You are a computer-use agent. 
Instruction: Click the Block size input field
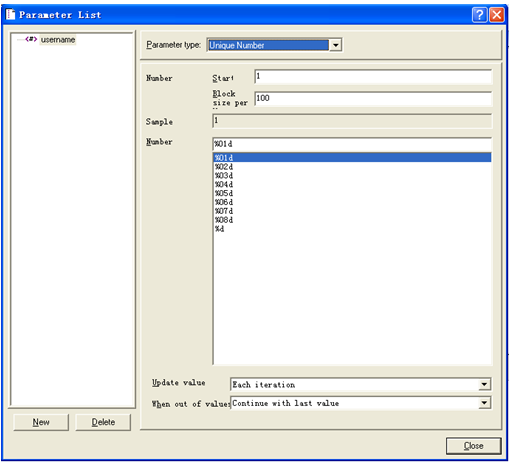[x=373, y=99]
